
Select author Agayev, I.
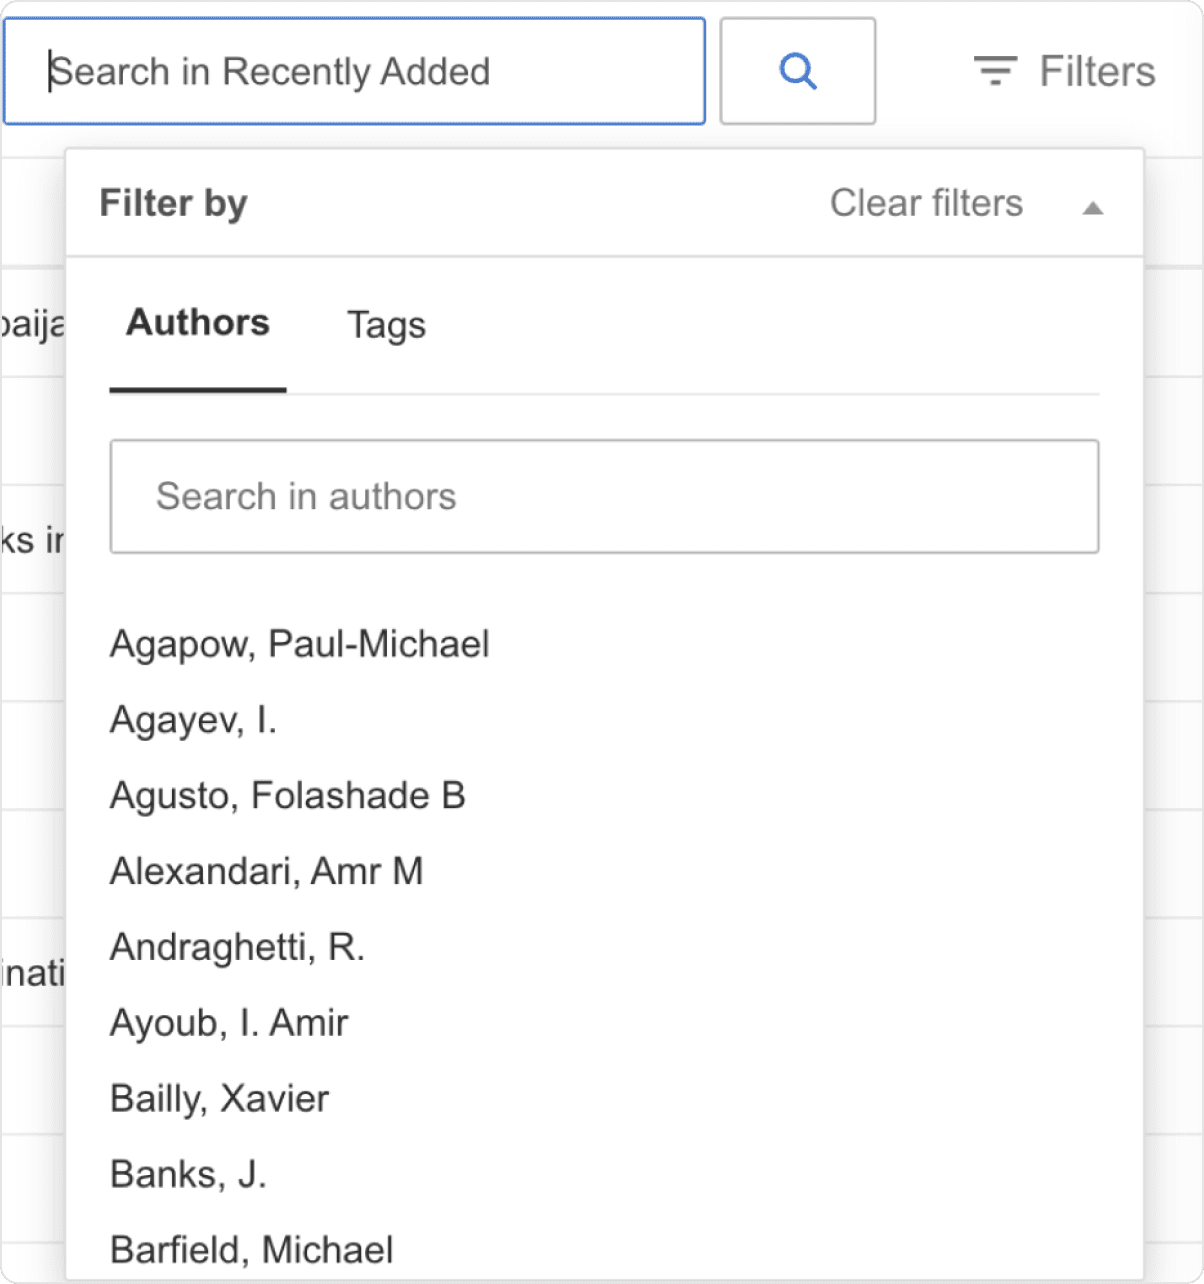coord(192,719)
